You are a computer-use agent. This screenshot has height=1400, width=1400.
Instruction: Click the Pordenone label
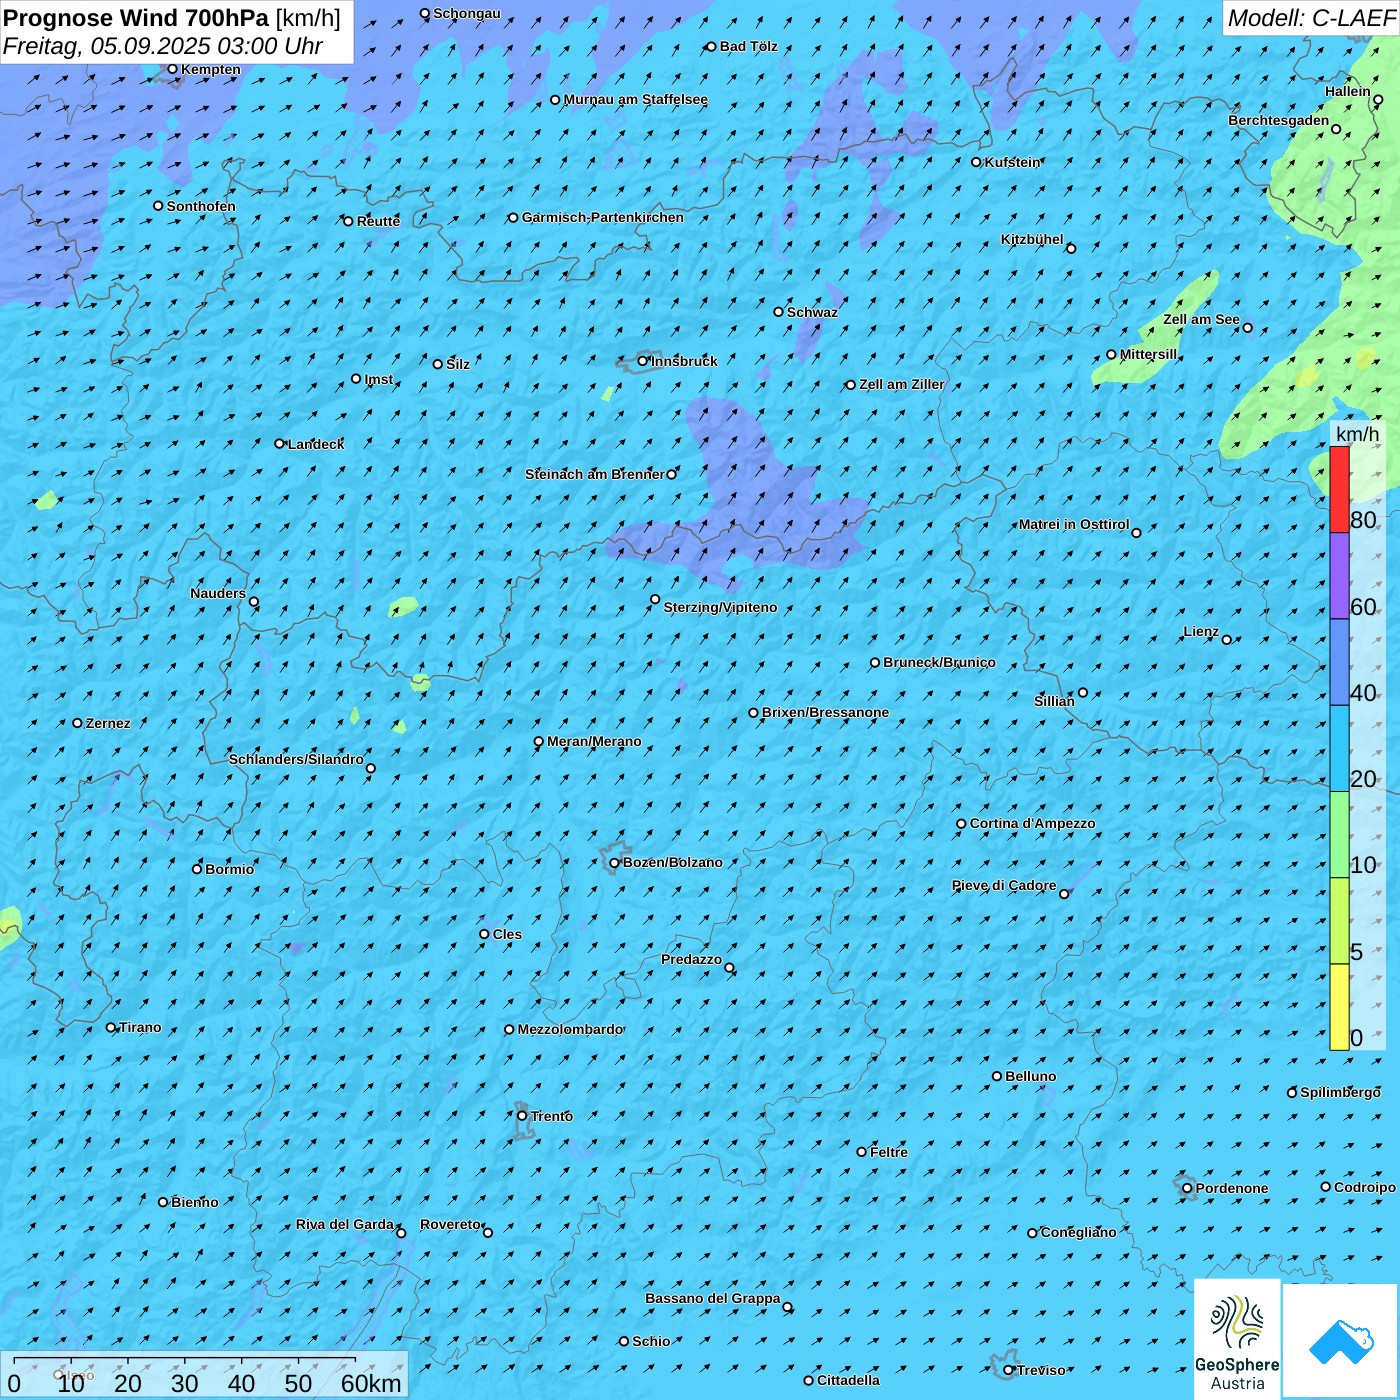pyautogui.click(x=1232, y=1188)
